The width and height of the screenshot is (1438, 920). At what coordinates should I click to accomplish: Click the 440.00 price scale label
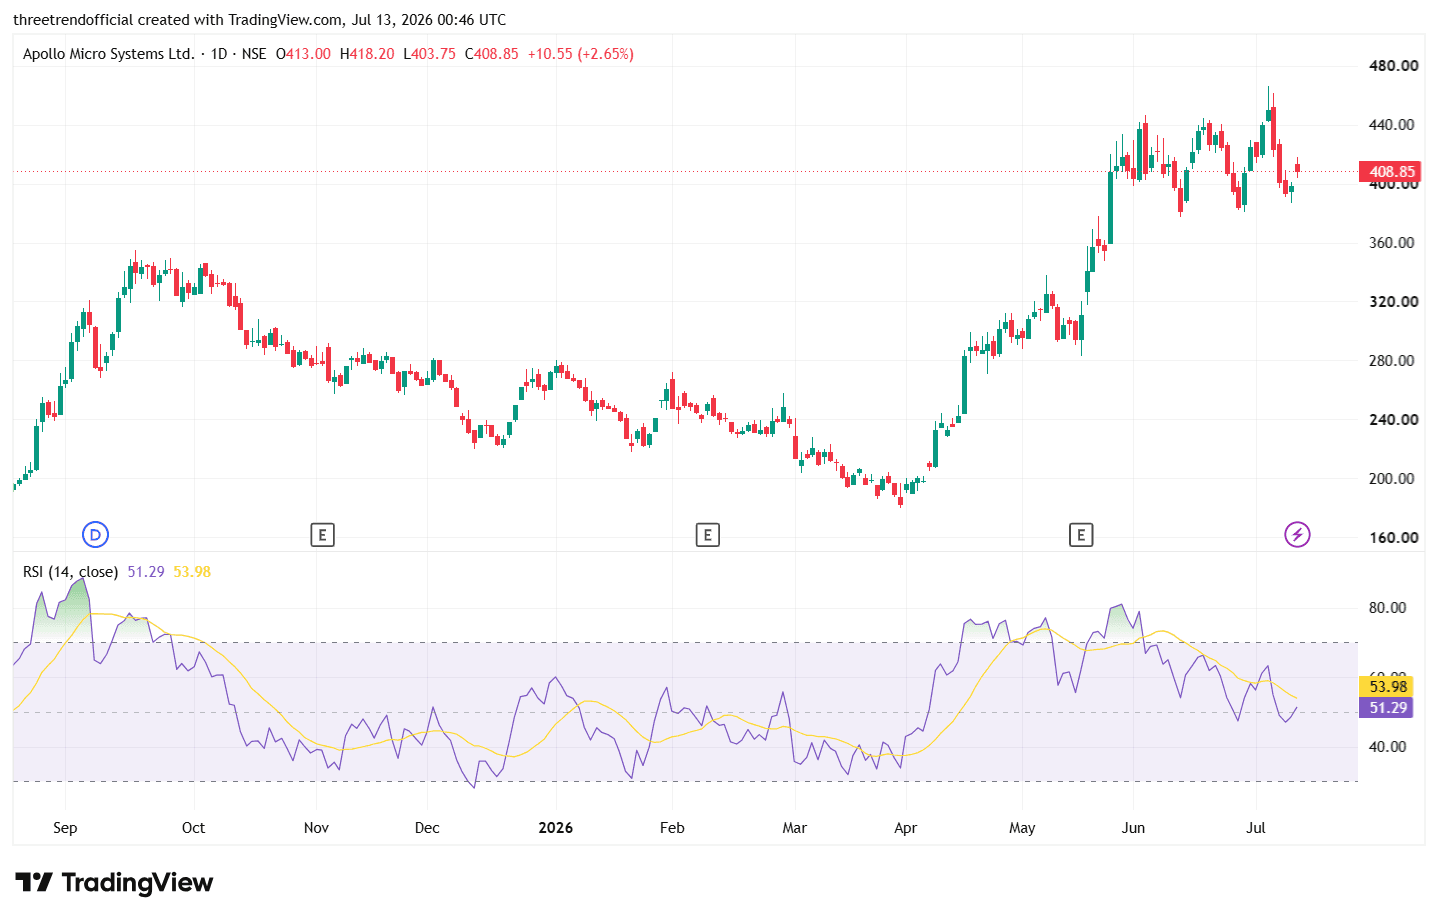click(1393, 125)
